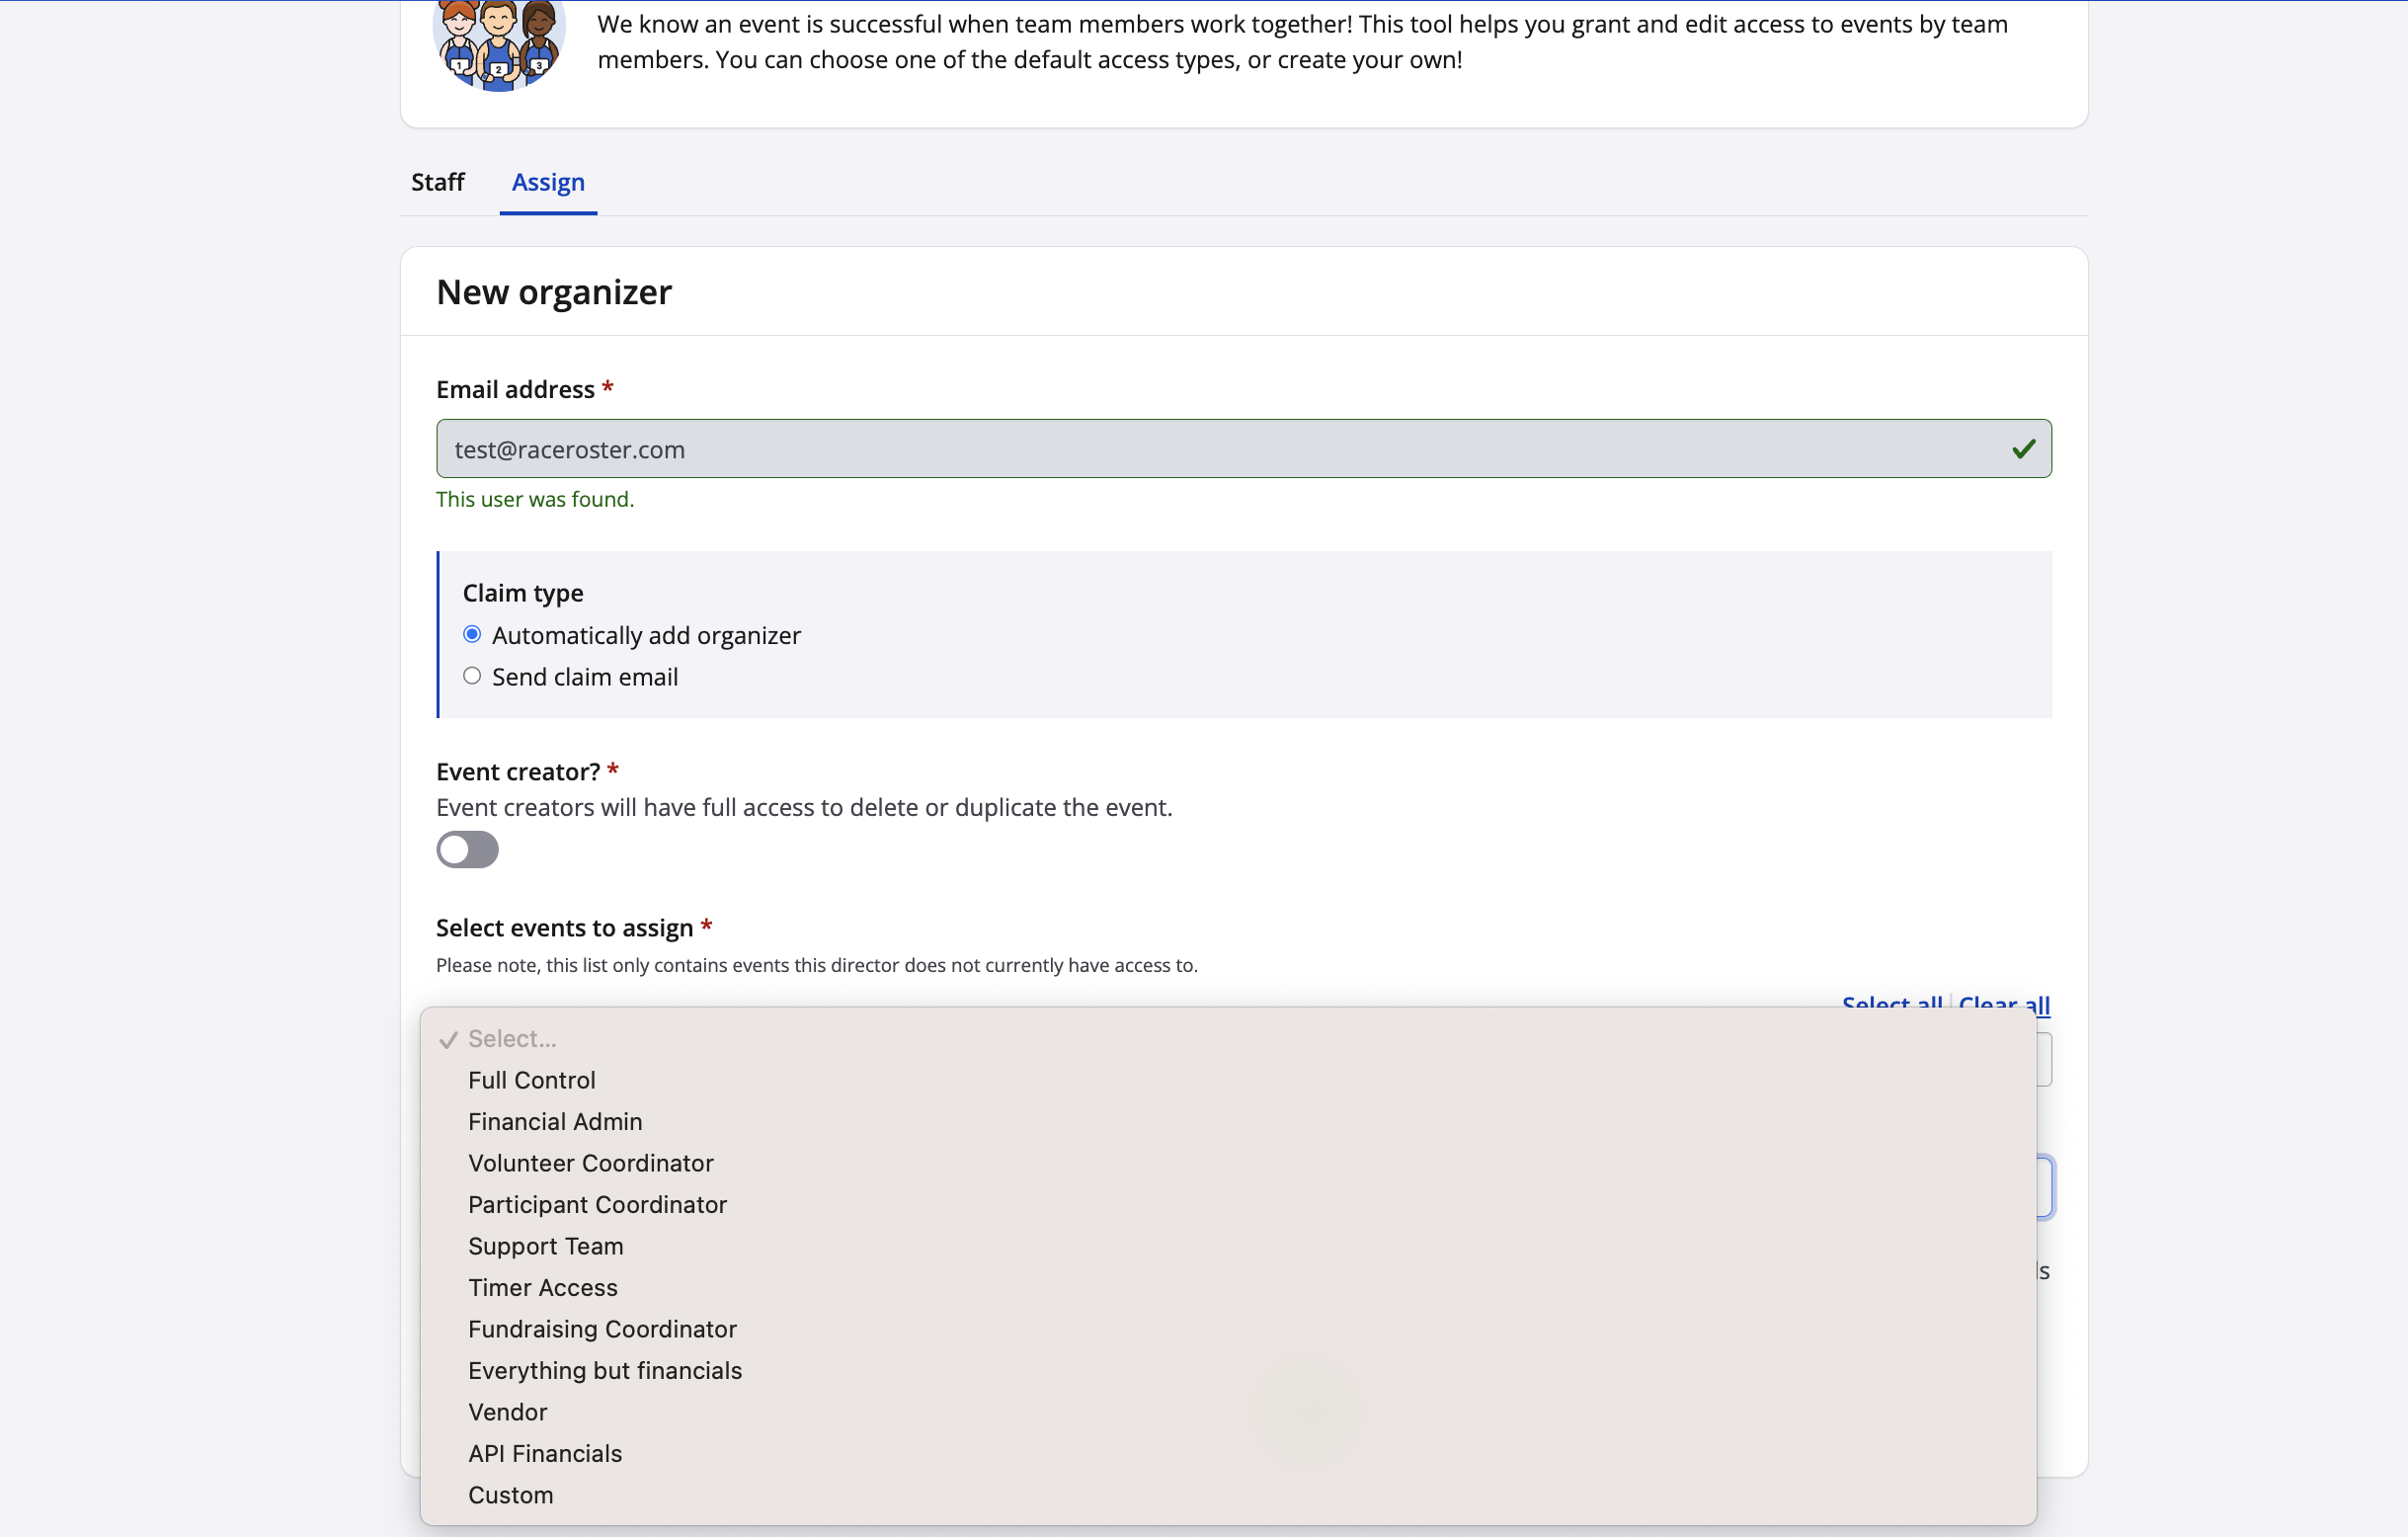Click the green checkmark in email field

coord(2023,449)
